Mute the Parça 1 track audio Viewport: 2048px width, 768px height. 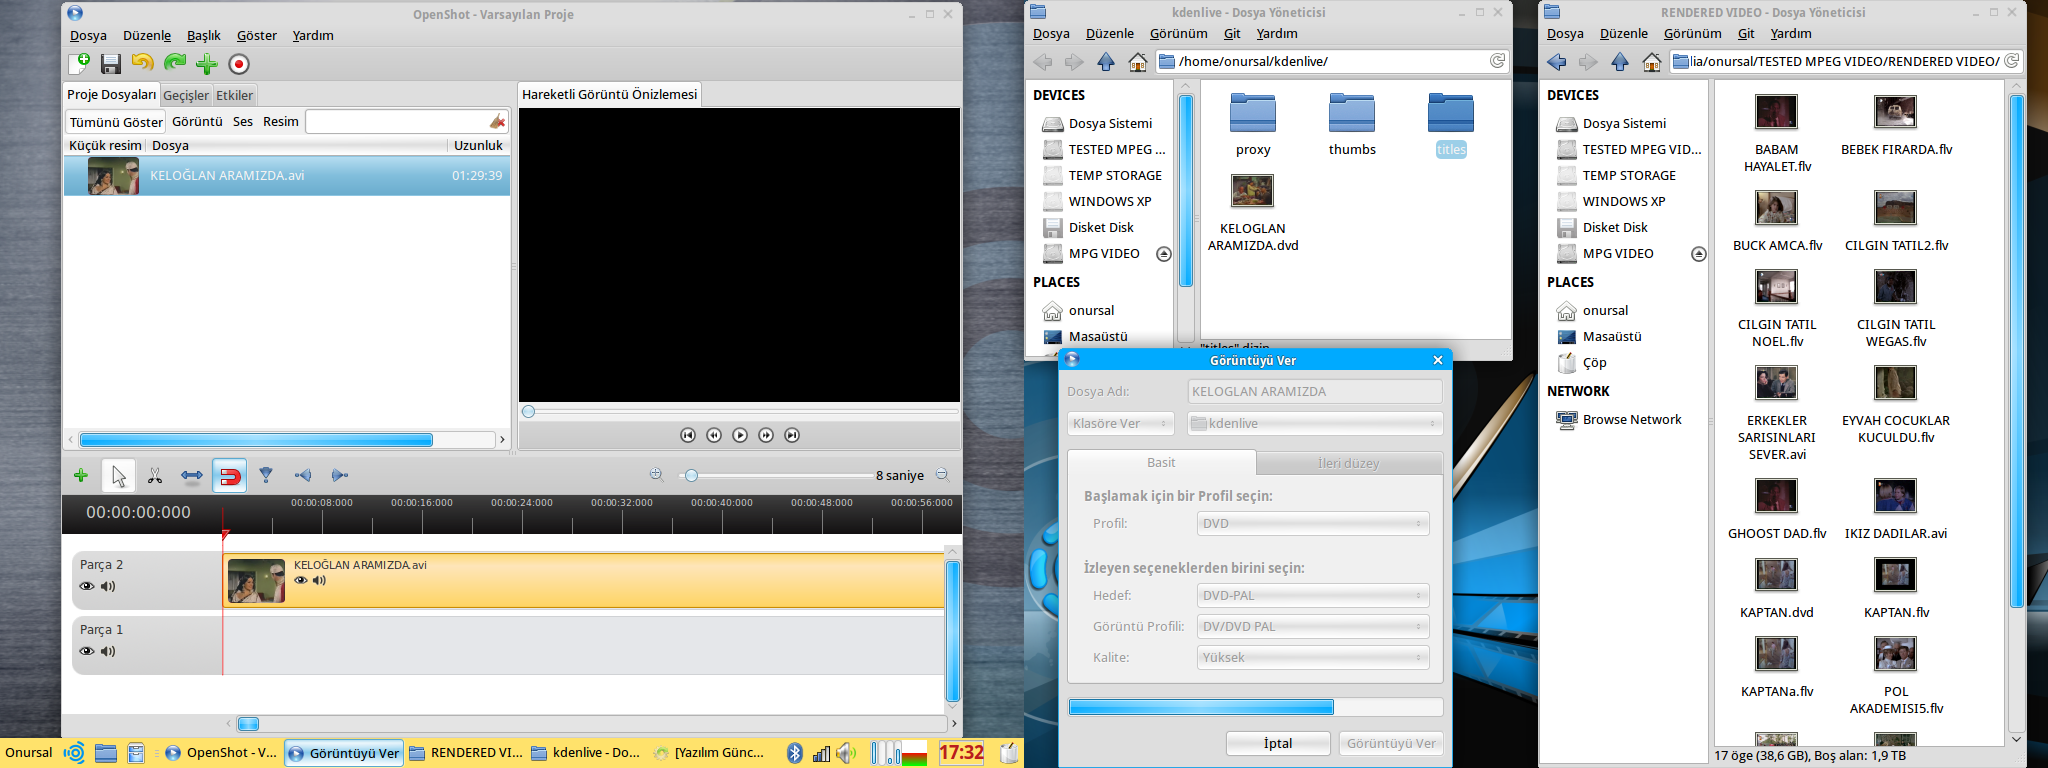coord(108,651)
